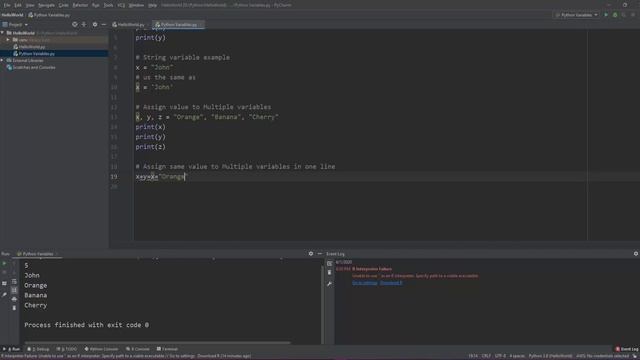Expand the venv folder
This screenshot has width=640, height=360.
(8, 40)
